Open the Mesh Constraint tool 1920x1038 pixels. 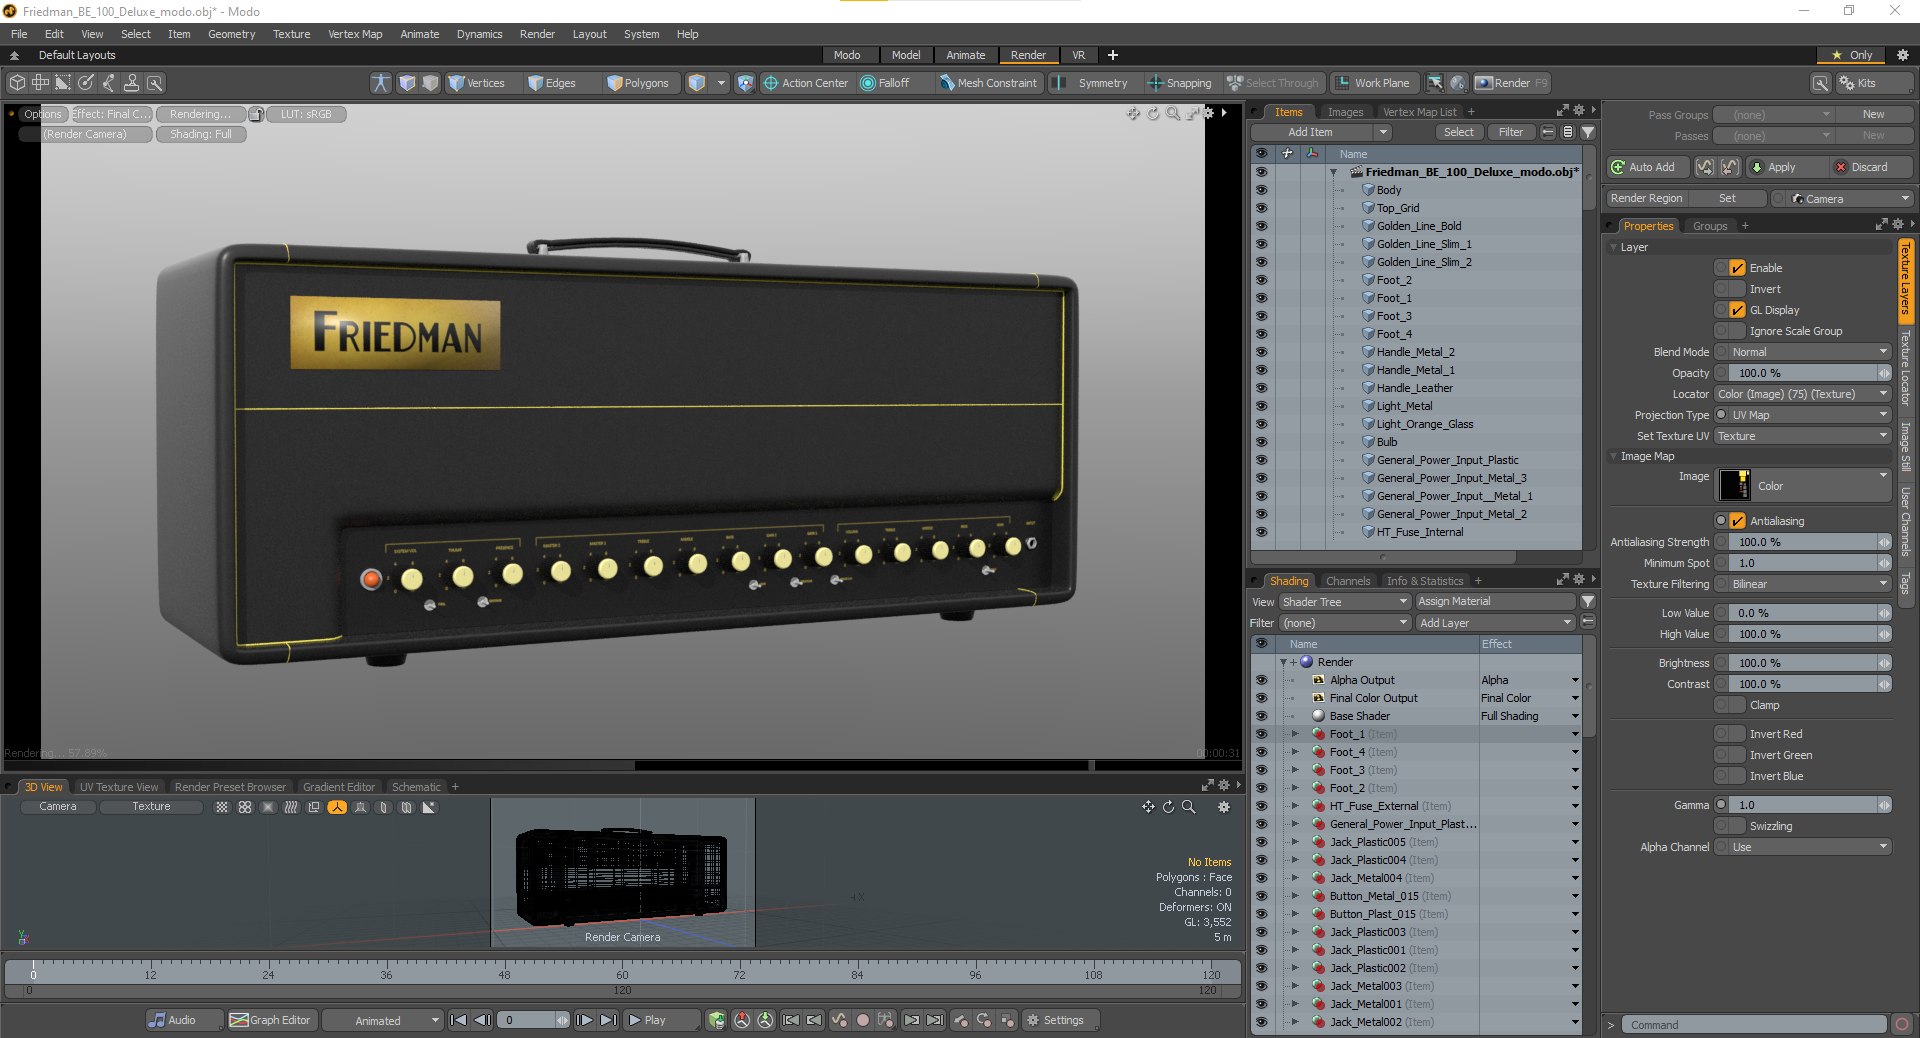pyautogui.click(x=988, y=83)
